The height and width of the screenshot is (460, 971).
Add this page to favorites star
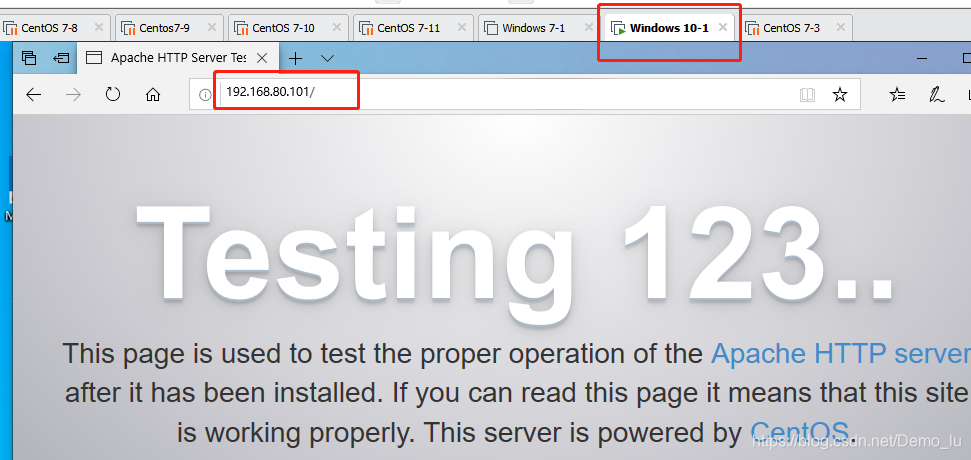840,95
